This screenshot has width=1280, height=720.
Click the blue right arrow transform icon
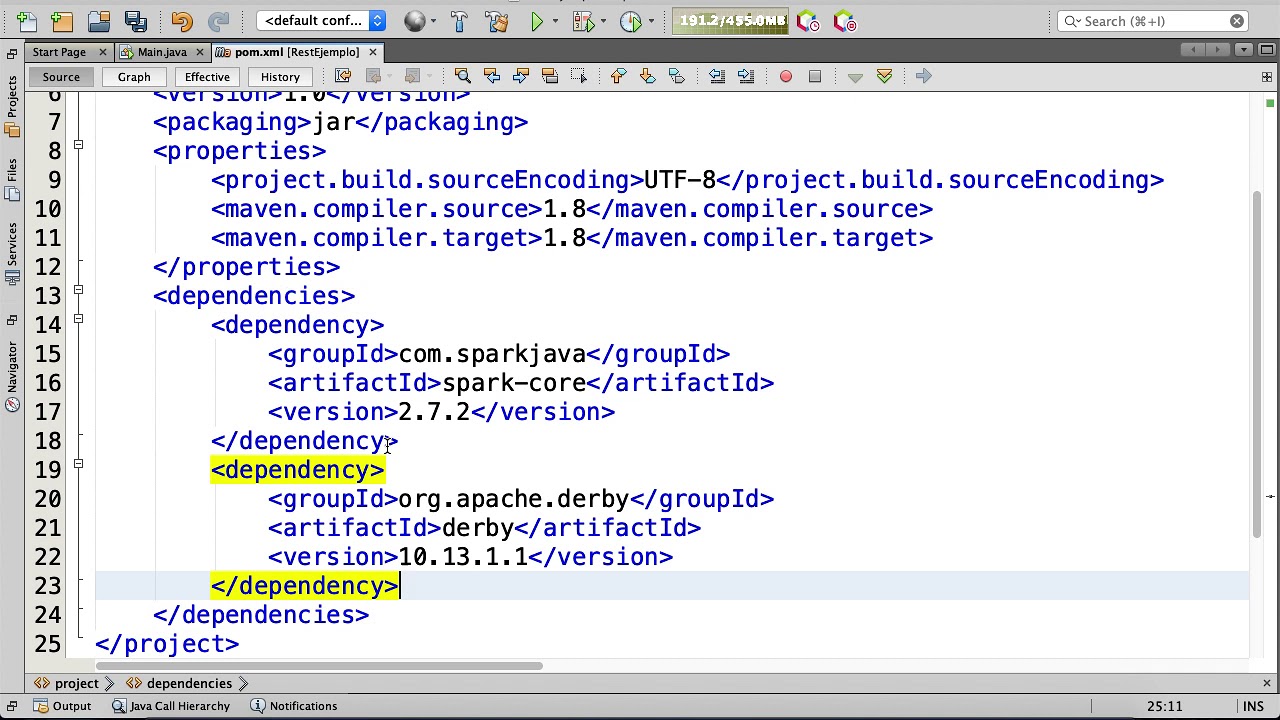click(x=924, y=76)
